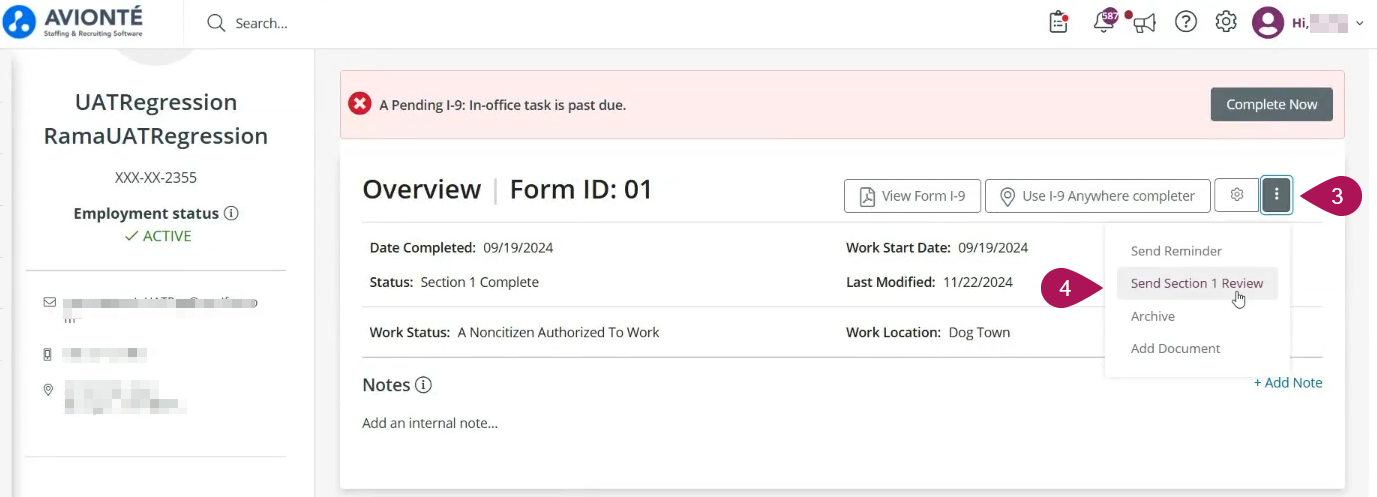The height and width of the screenshot is (497, 1377).
Task: Click Use I-9 Anywhere completer button
Action: point(1097,196)
